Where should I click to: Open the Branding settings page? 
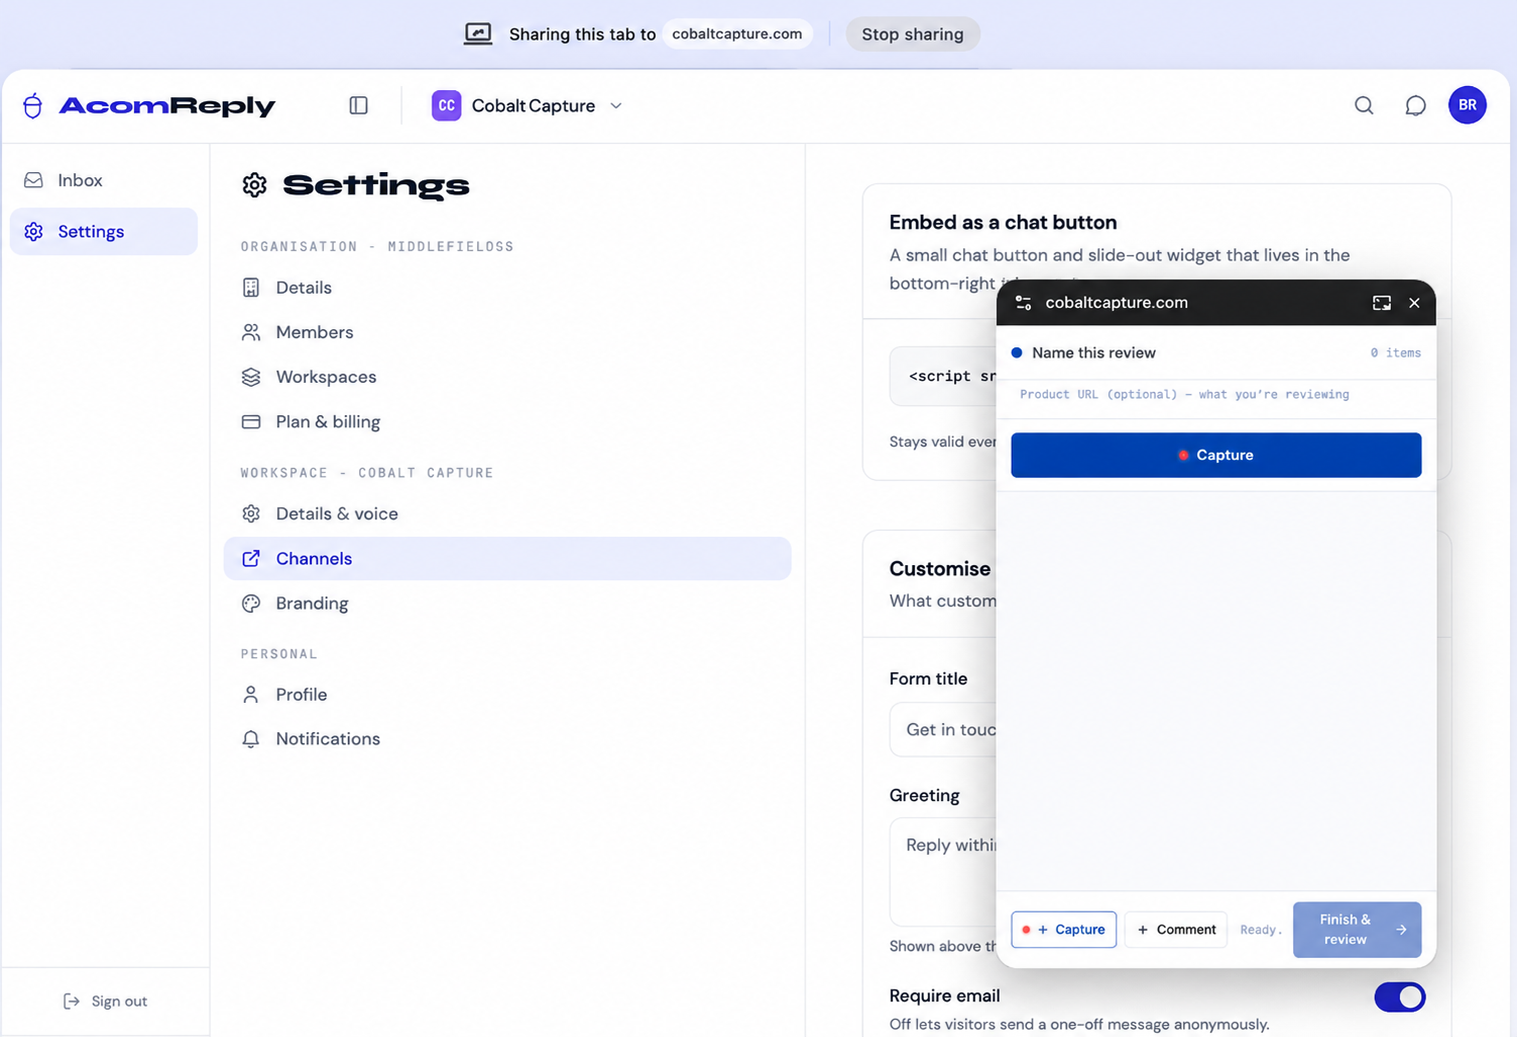click(507, 603)
